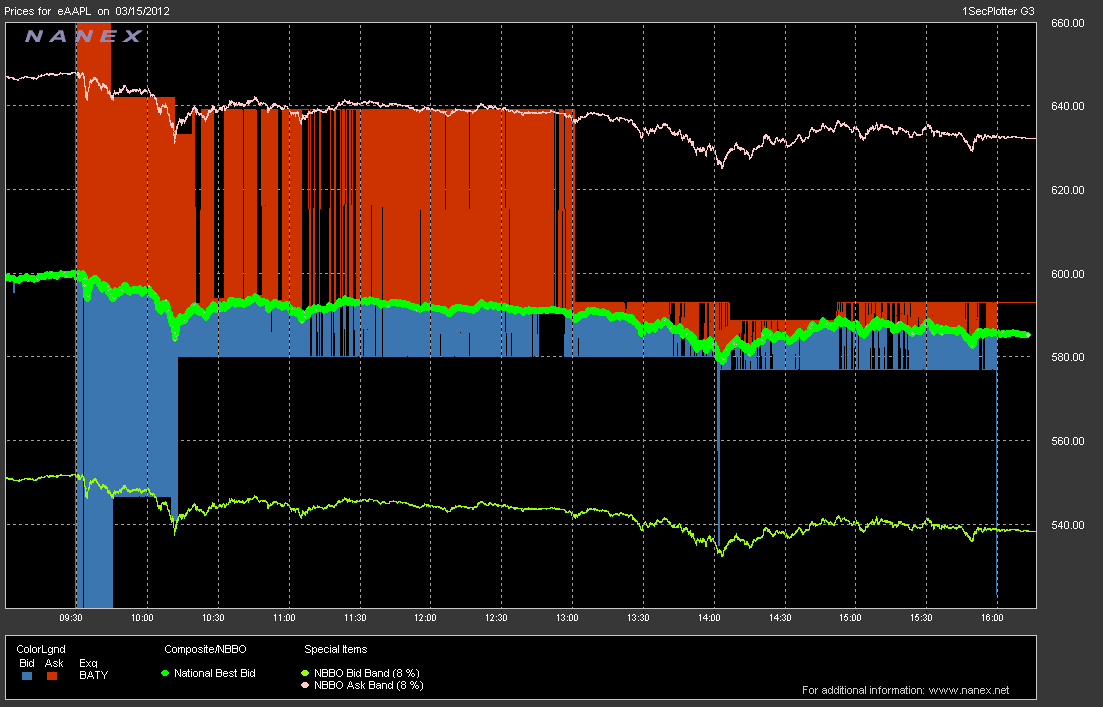Click the 14:30 time axis label

coord(779,618)
